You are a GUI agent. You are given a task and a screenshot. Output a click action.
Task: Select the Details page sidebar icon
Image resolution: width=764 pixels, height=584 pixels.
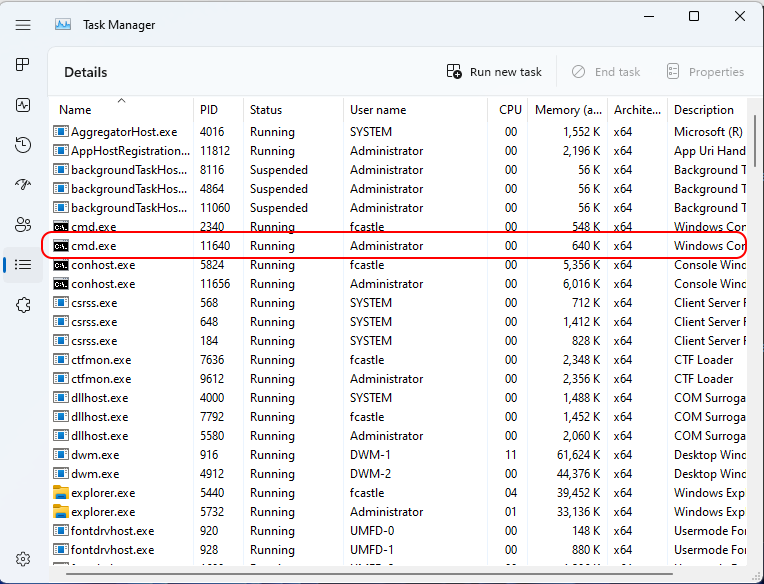[x=23, y=264]
